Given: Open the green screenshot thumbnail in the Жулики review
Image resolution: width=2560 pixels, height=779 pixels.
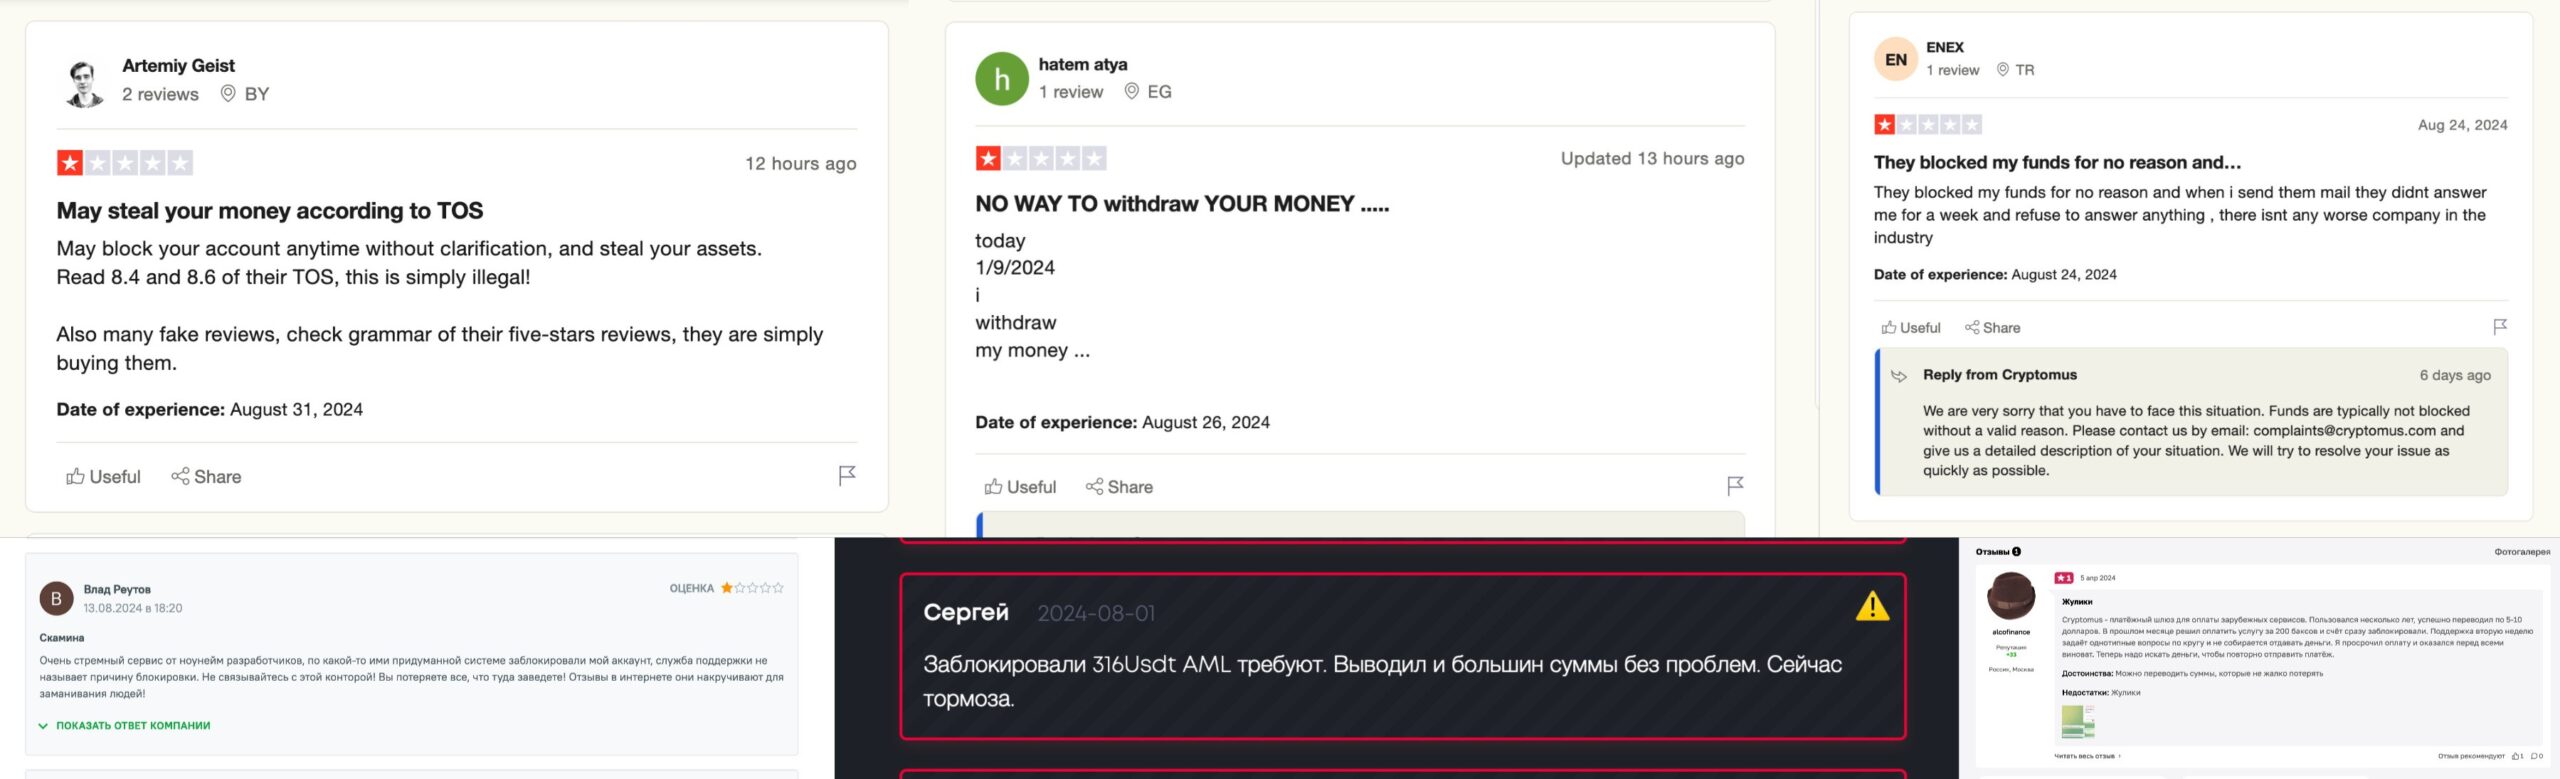Looking at the screenshot, I should [2078, 721].
